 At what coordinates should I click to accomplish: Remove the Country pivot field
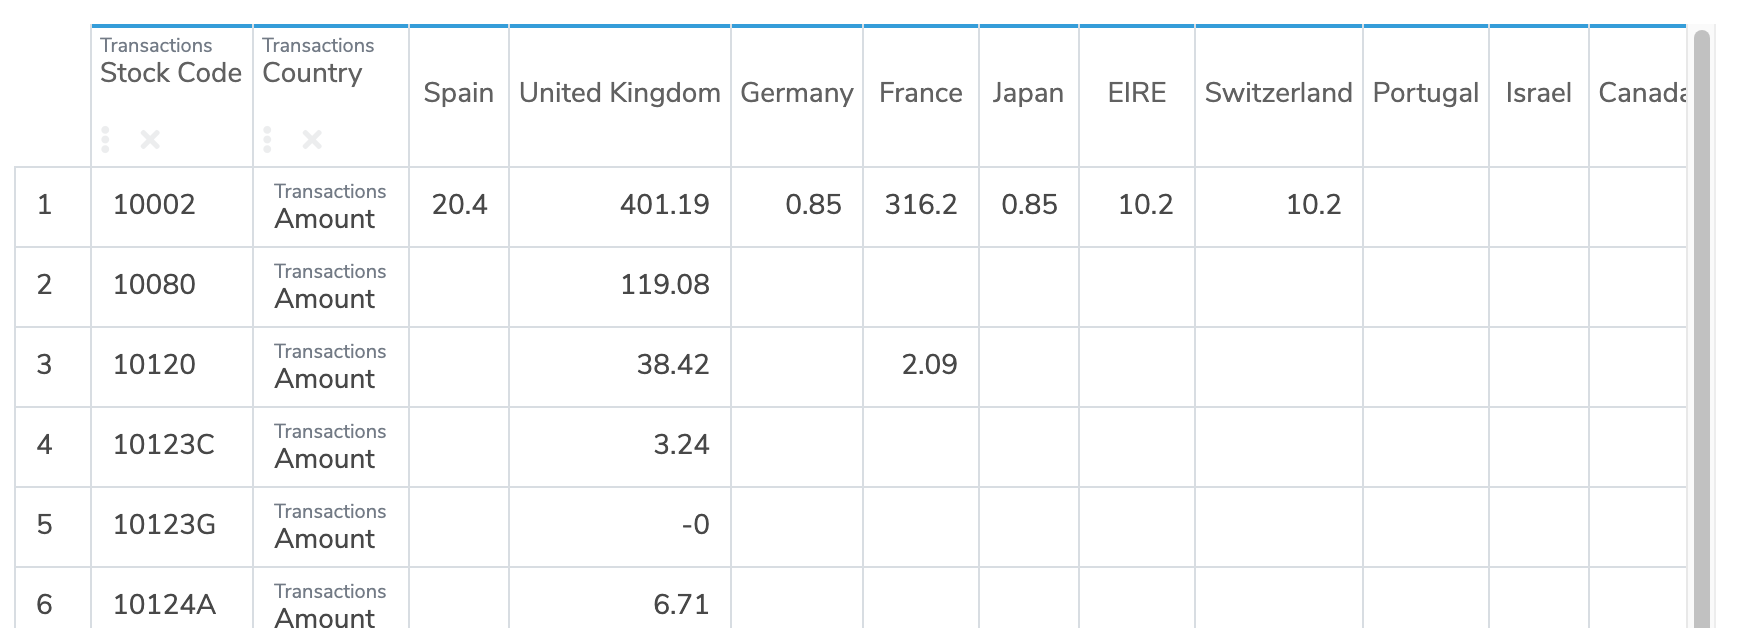point(312,139)
